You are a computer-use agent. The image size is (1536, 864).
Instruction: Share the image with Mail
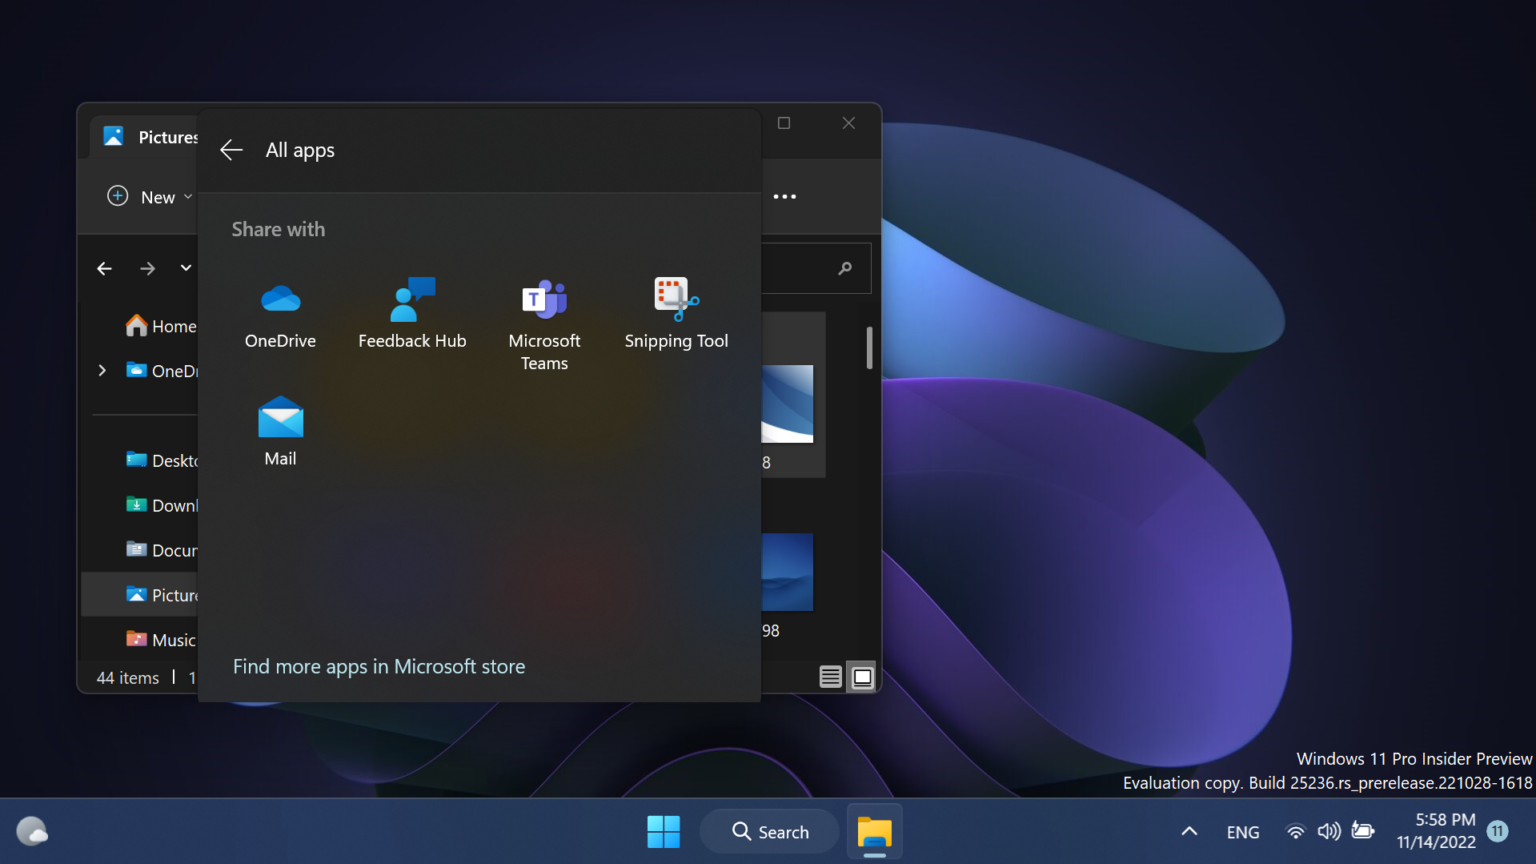point(280,430)
